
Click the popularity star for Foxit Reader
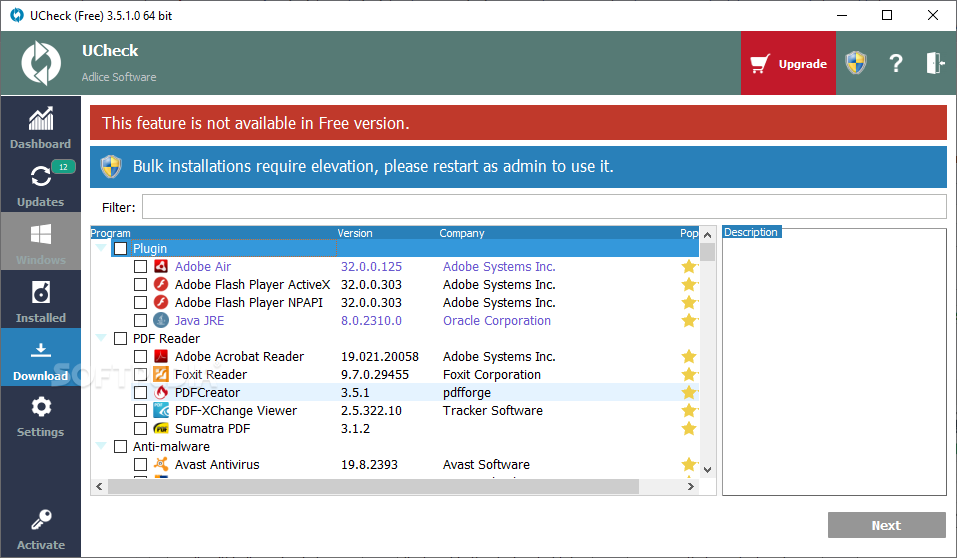point(689,374)
